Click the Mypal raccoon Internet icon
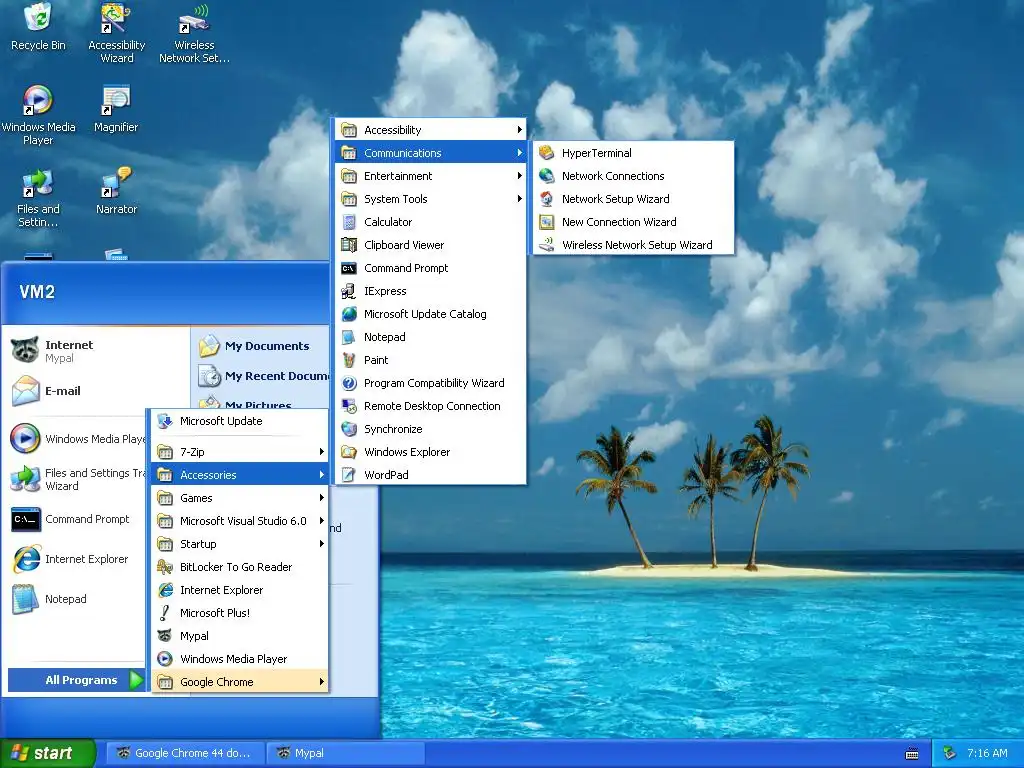 (x=25, y=351)
